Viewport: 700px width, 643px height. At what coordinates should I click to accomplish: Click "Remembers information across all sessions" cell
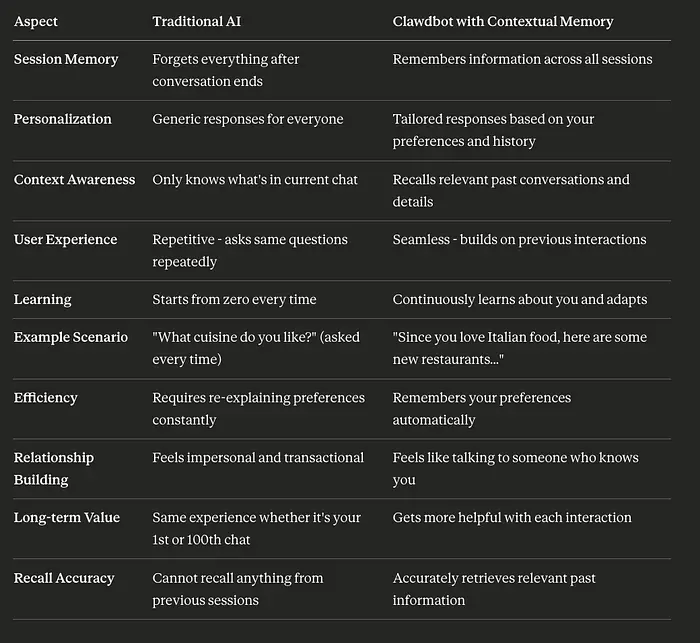(522, 59)
